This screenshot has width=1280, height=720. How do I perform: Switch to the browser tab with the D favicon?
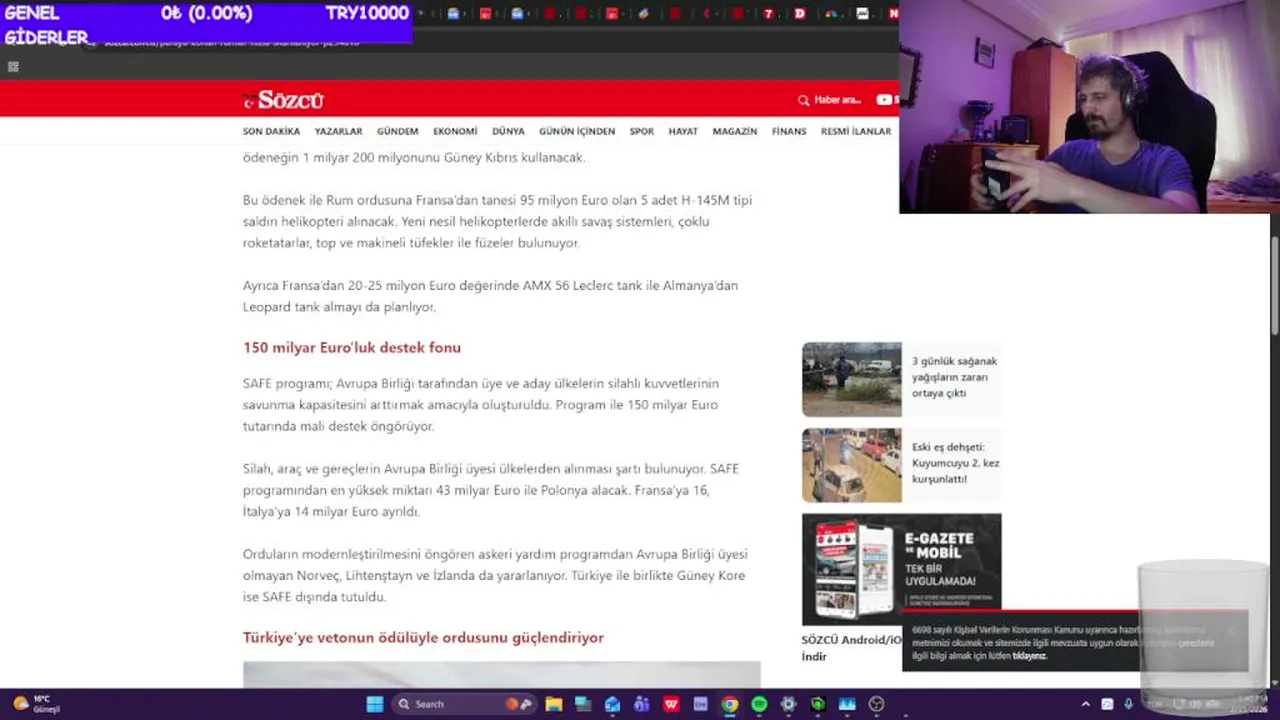(x=799, y=14)
